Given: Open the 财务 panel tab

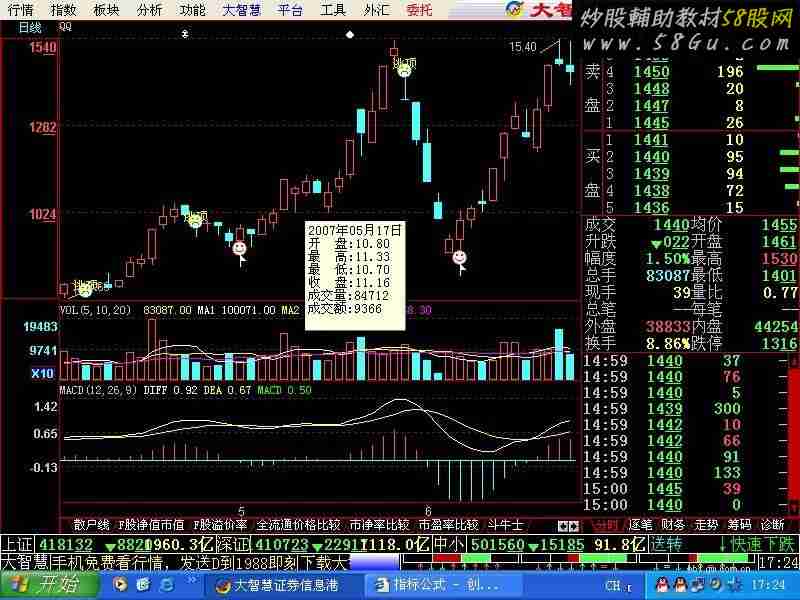Looking at the screenshot, I should tap(673, 524).
